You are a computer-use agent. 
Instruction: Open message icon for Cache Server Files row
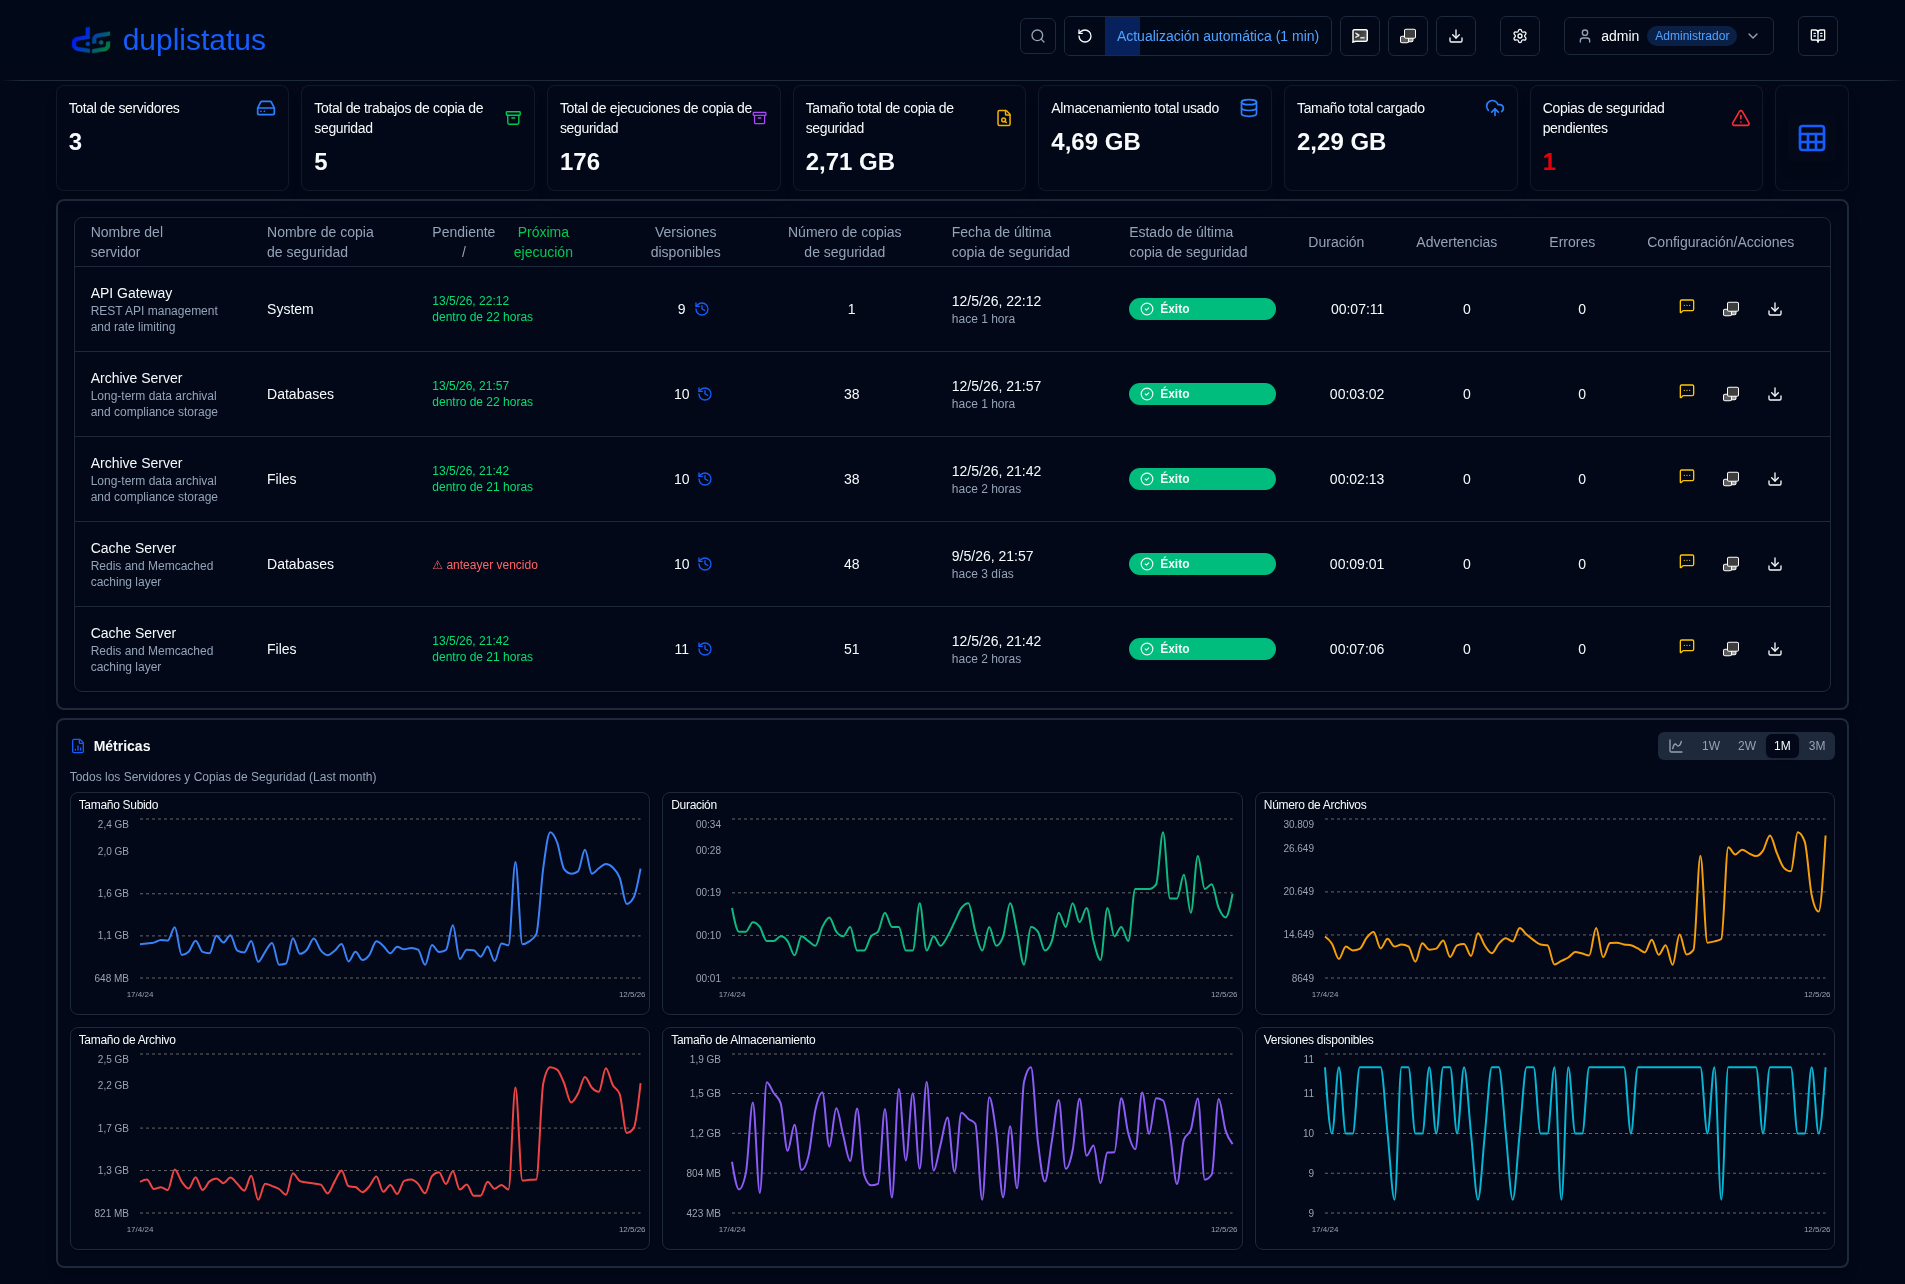pyautogui.click(x=1687, y=648)
